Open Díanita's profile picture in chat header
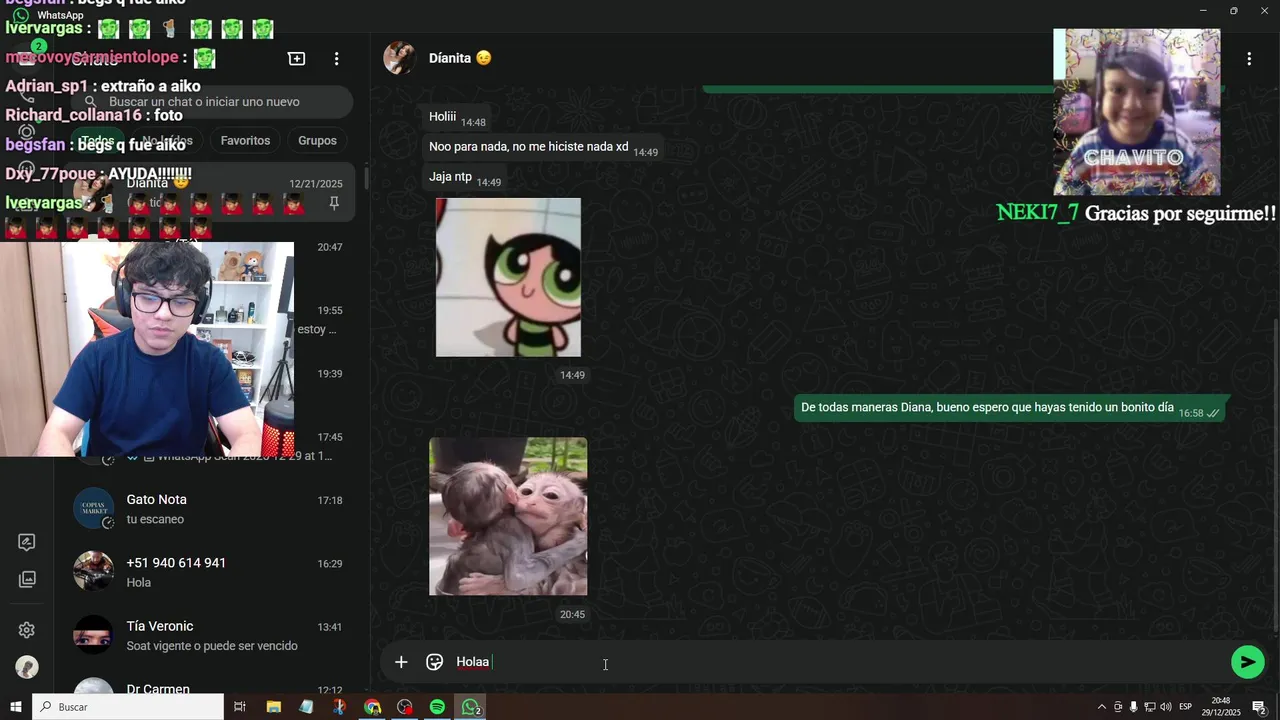 399,58
